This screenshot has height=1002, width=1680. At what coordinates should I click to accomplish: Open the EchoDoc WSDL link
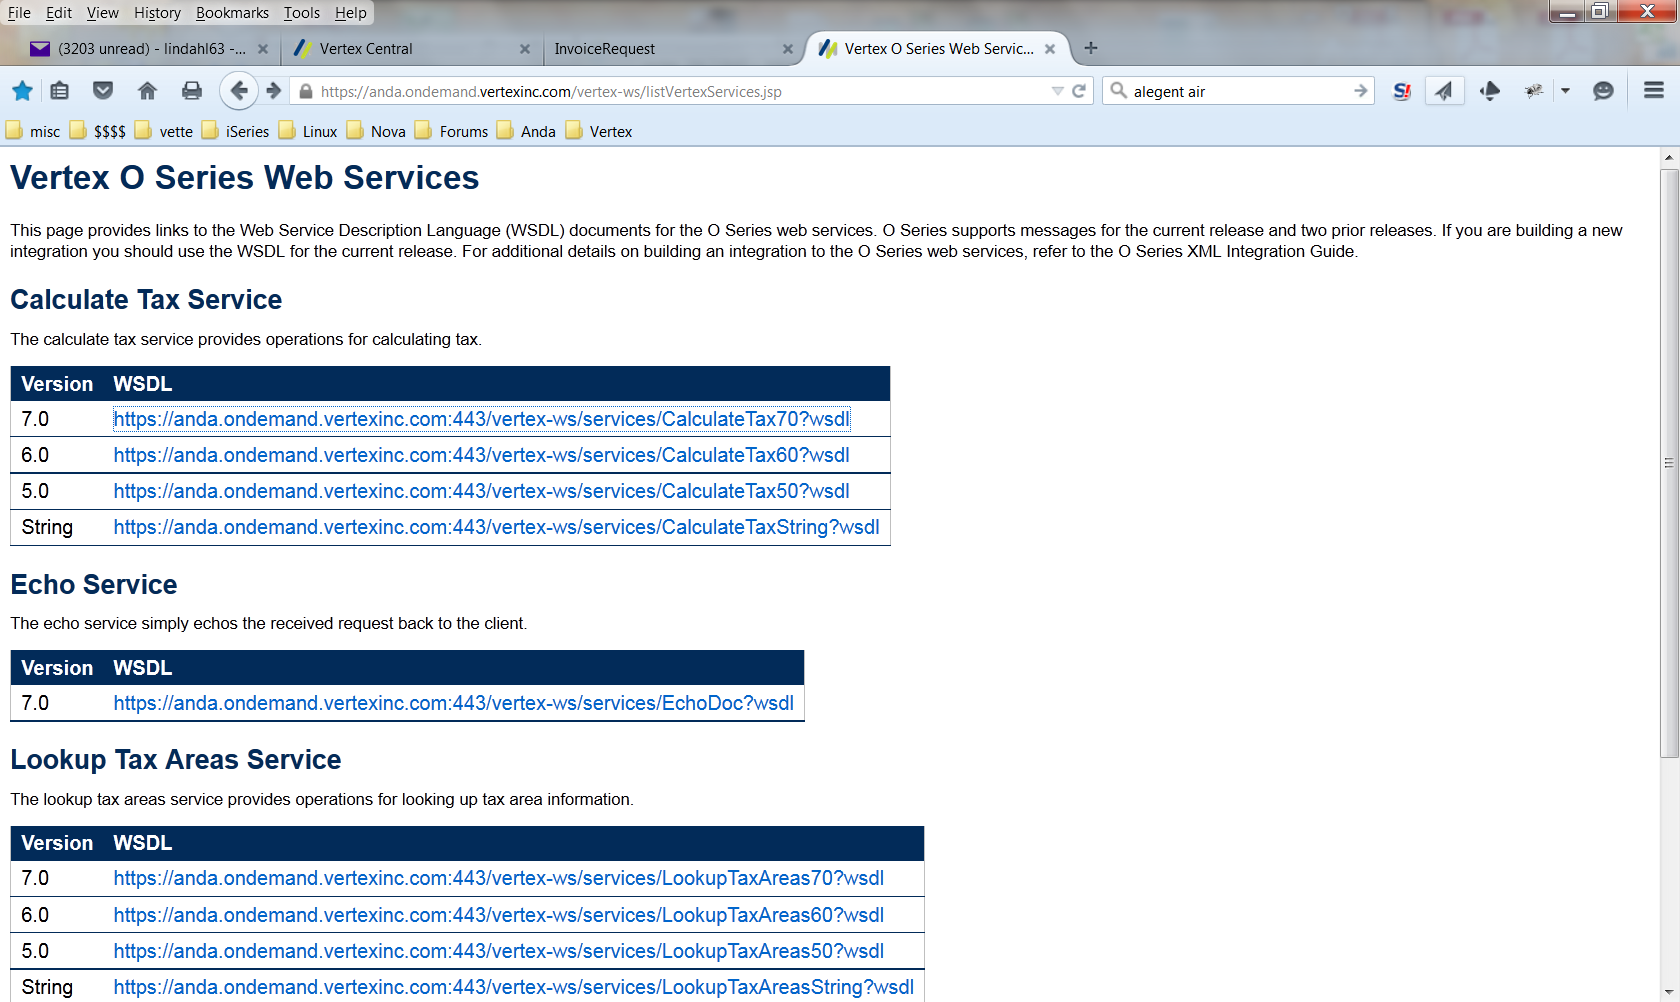click(x=453, y=703)
